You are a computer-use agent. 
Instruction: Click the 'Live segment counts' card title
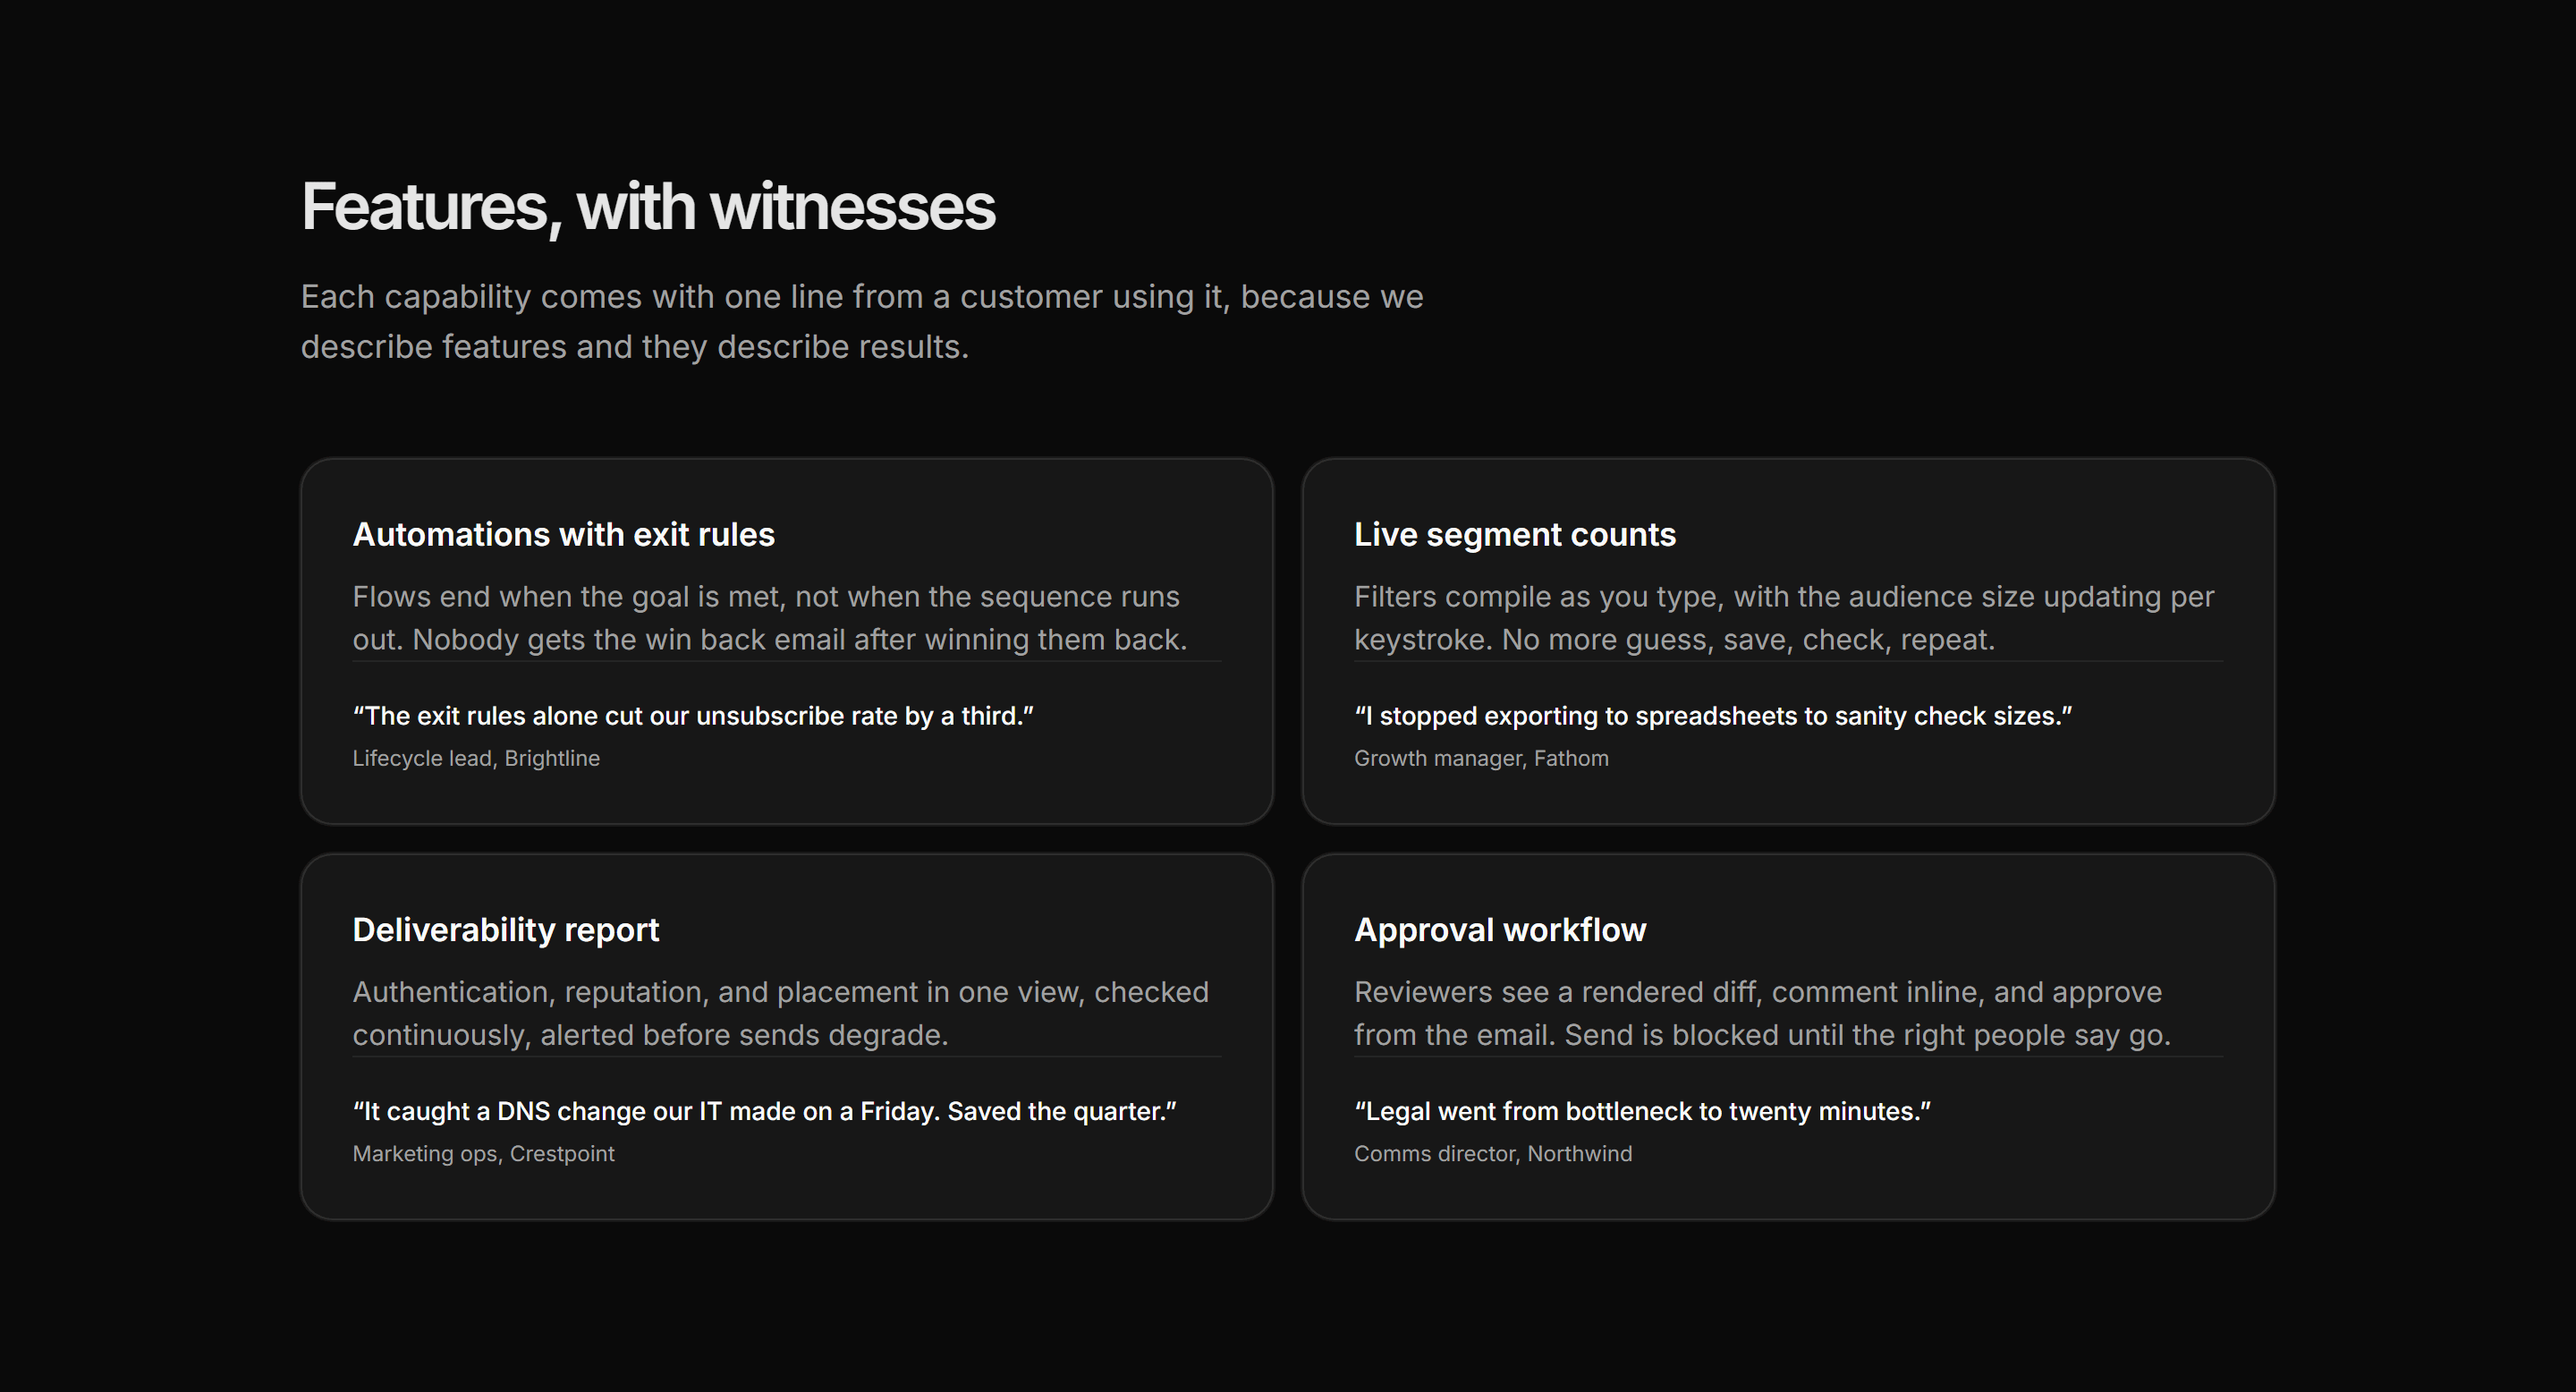(1515, 534)
